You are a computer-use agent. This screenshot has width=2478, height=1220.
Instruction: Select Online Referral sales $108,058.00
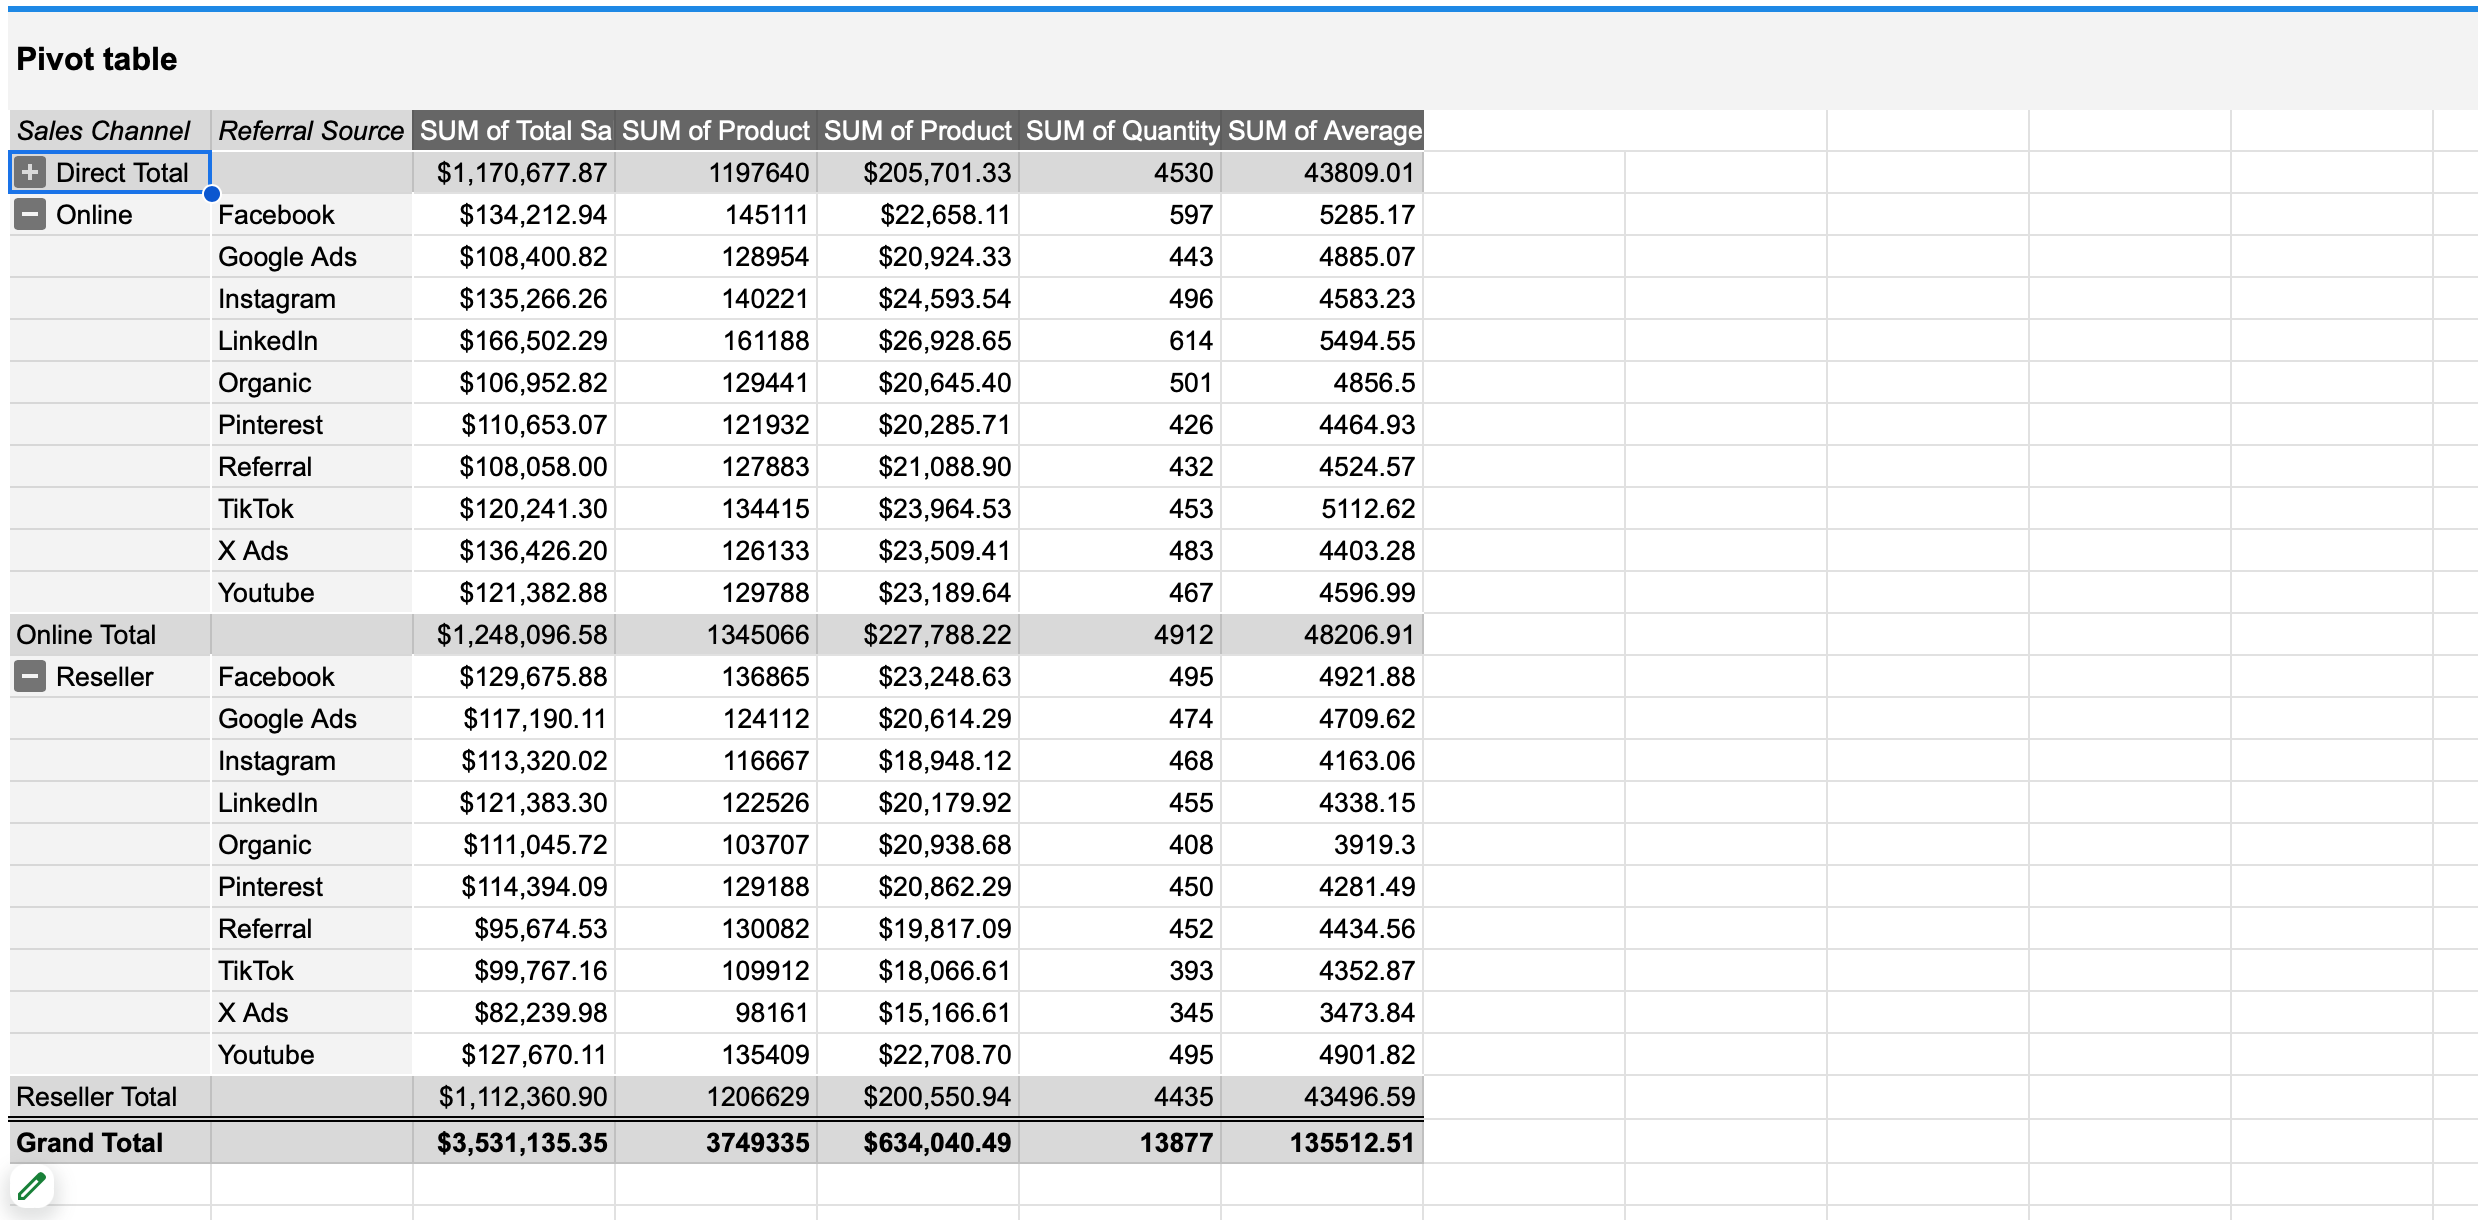point(514,467)
